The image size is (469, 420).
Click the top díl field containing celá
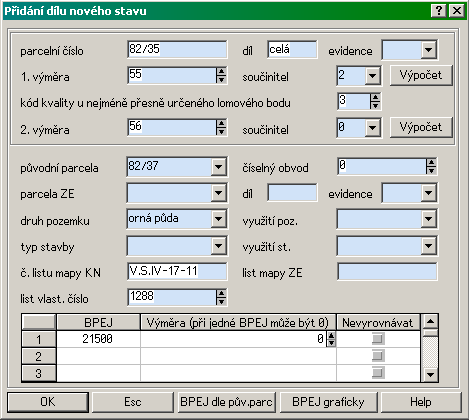(x=292, y=49)
